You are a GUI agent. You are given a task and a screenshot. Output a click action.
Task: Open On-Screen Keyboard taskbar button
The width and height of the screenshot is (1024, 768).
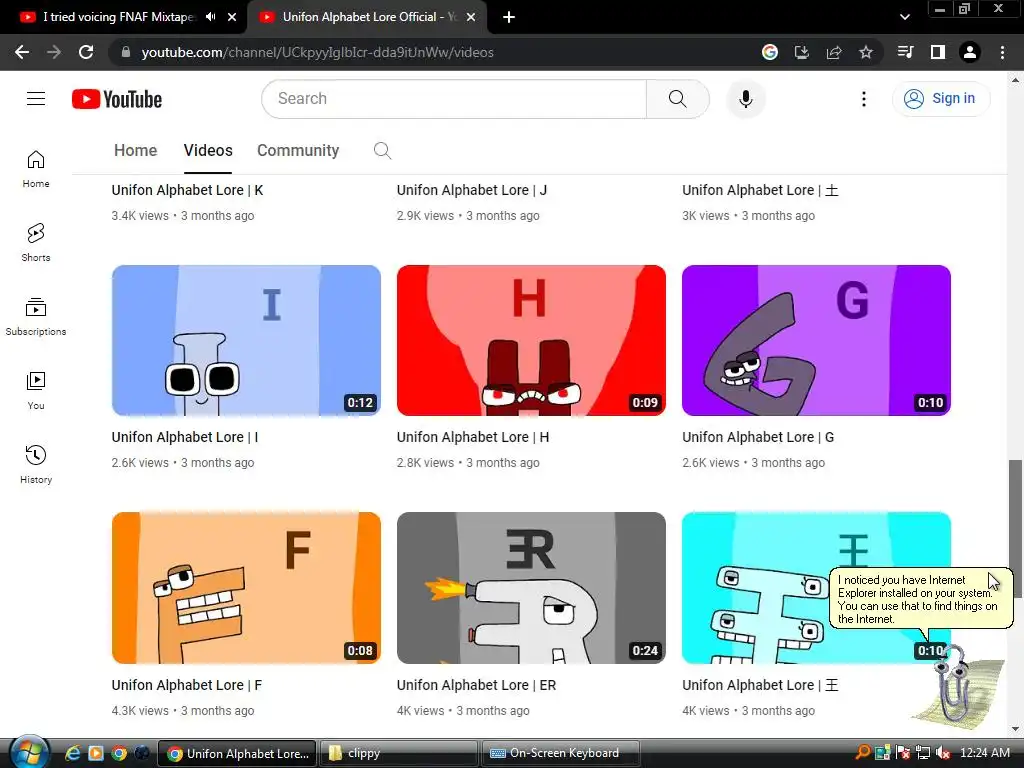[x=560, y=753]
